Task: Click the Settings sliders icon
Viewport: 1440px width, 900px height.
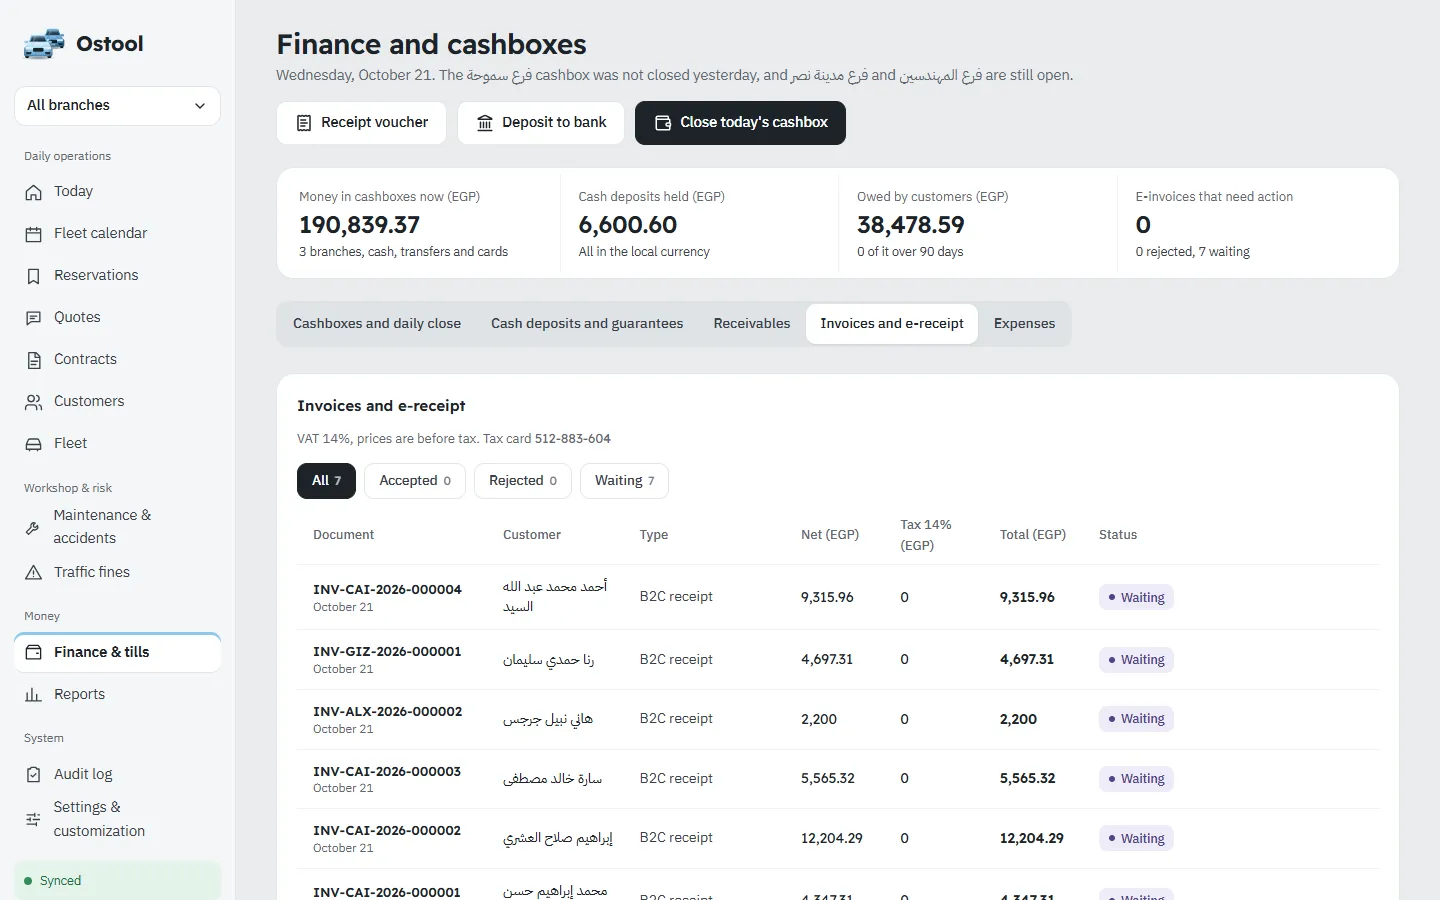Action: pos(33,819)
